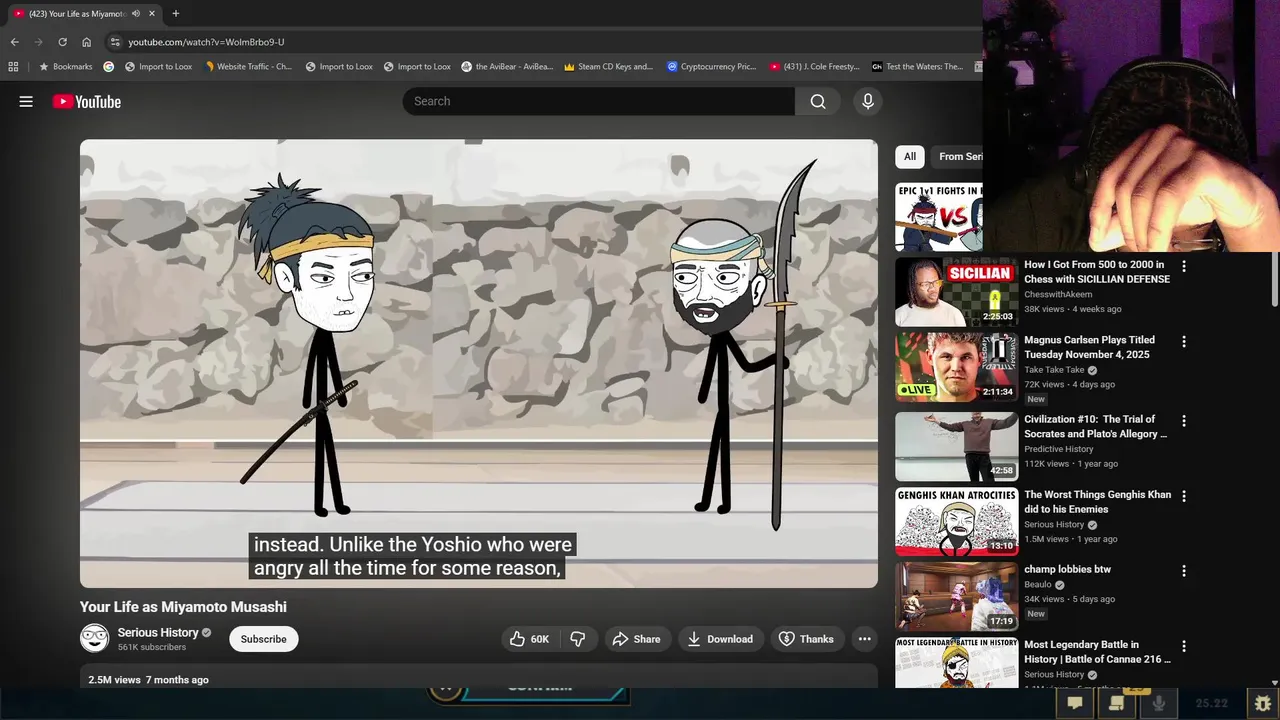Start voice search with microphone icon
The height and width of the screenshot is (720, 1280).
pyautogui.click(x=867, y=101)
